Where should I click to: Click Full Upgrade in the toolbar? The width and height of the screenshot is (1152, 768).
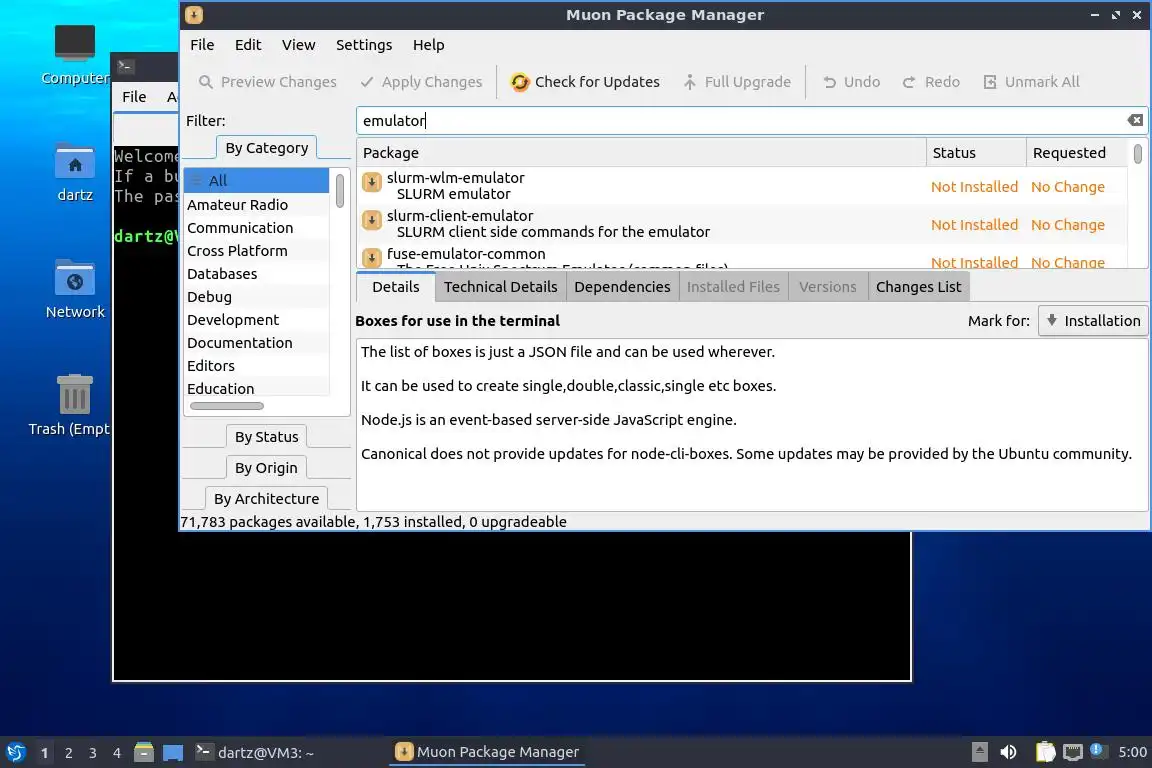click(737, 82)
